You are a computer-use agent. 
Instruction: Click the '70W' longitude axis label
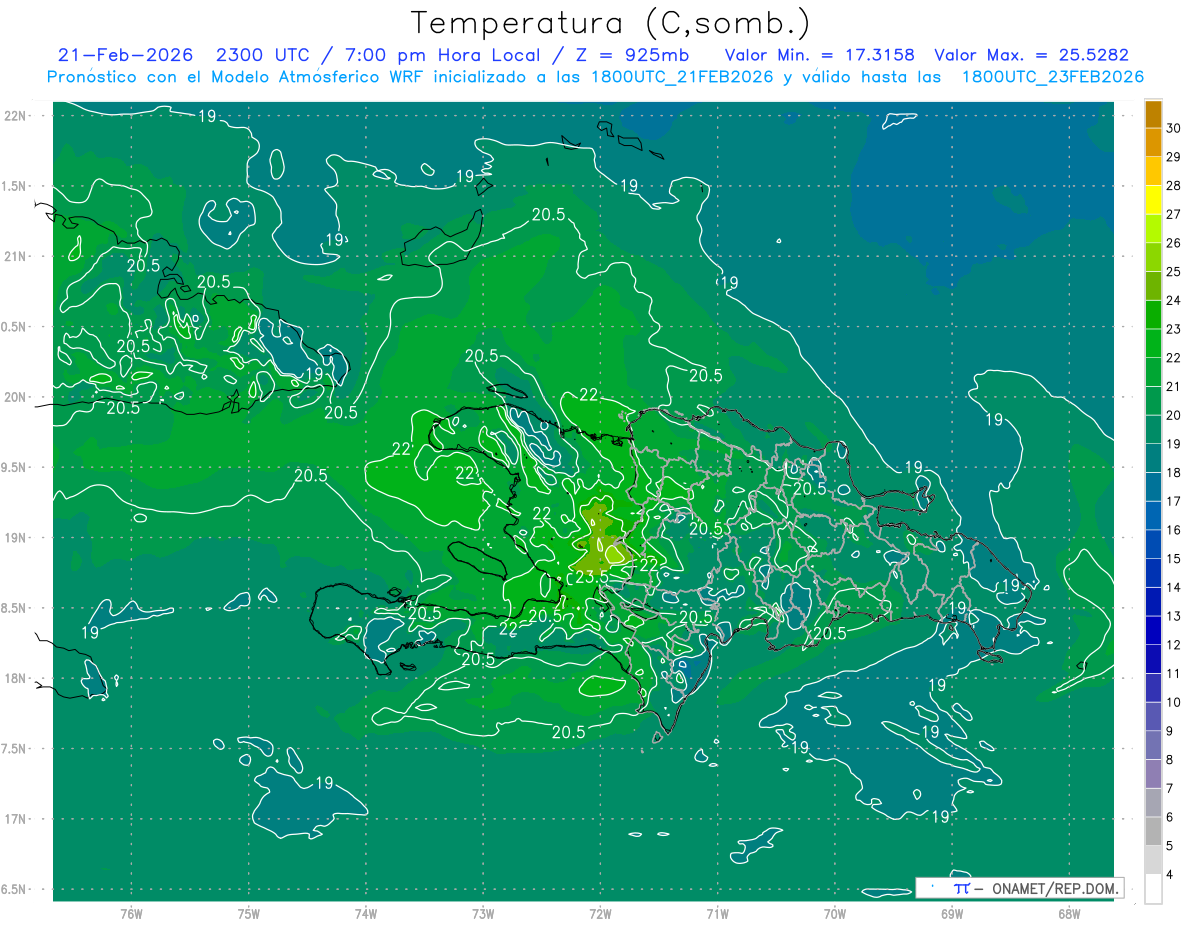[834, 913]
